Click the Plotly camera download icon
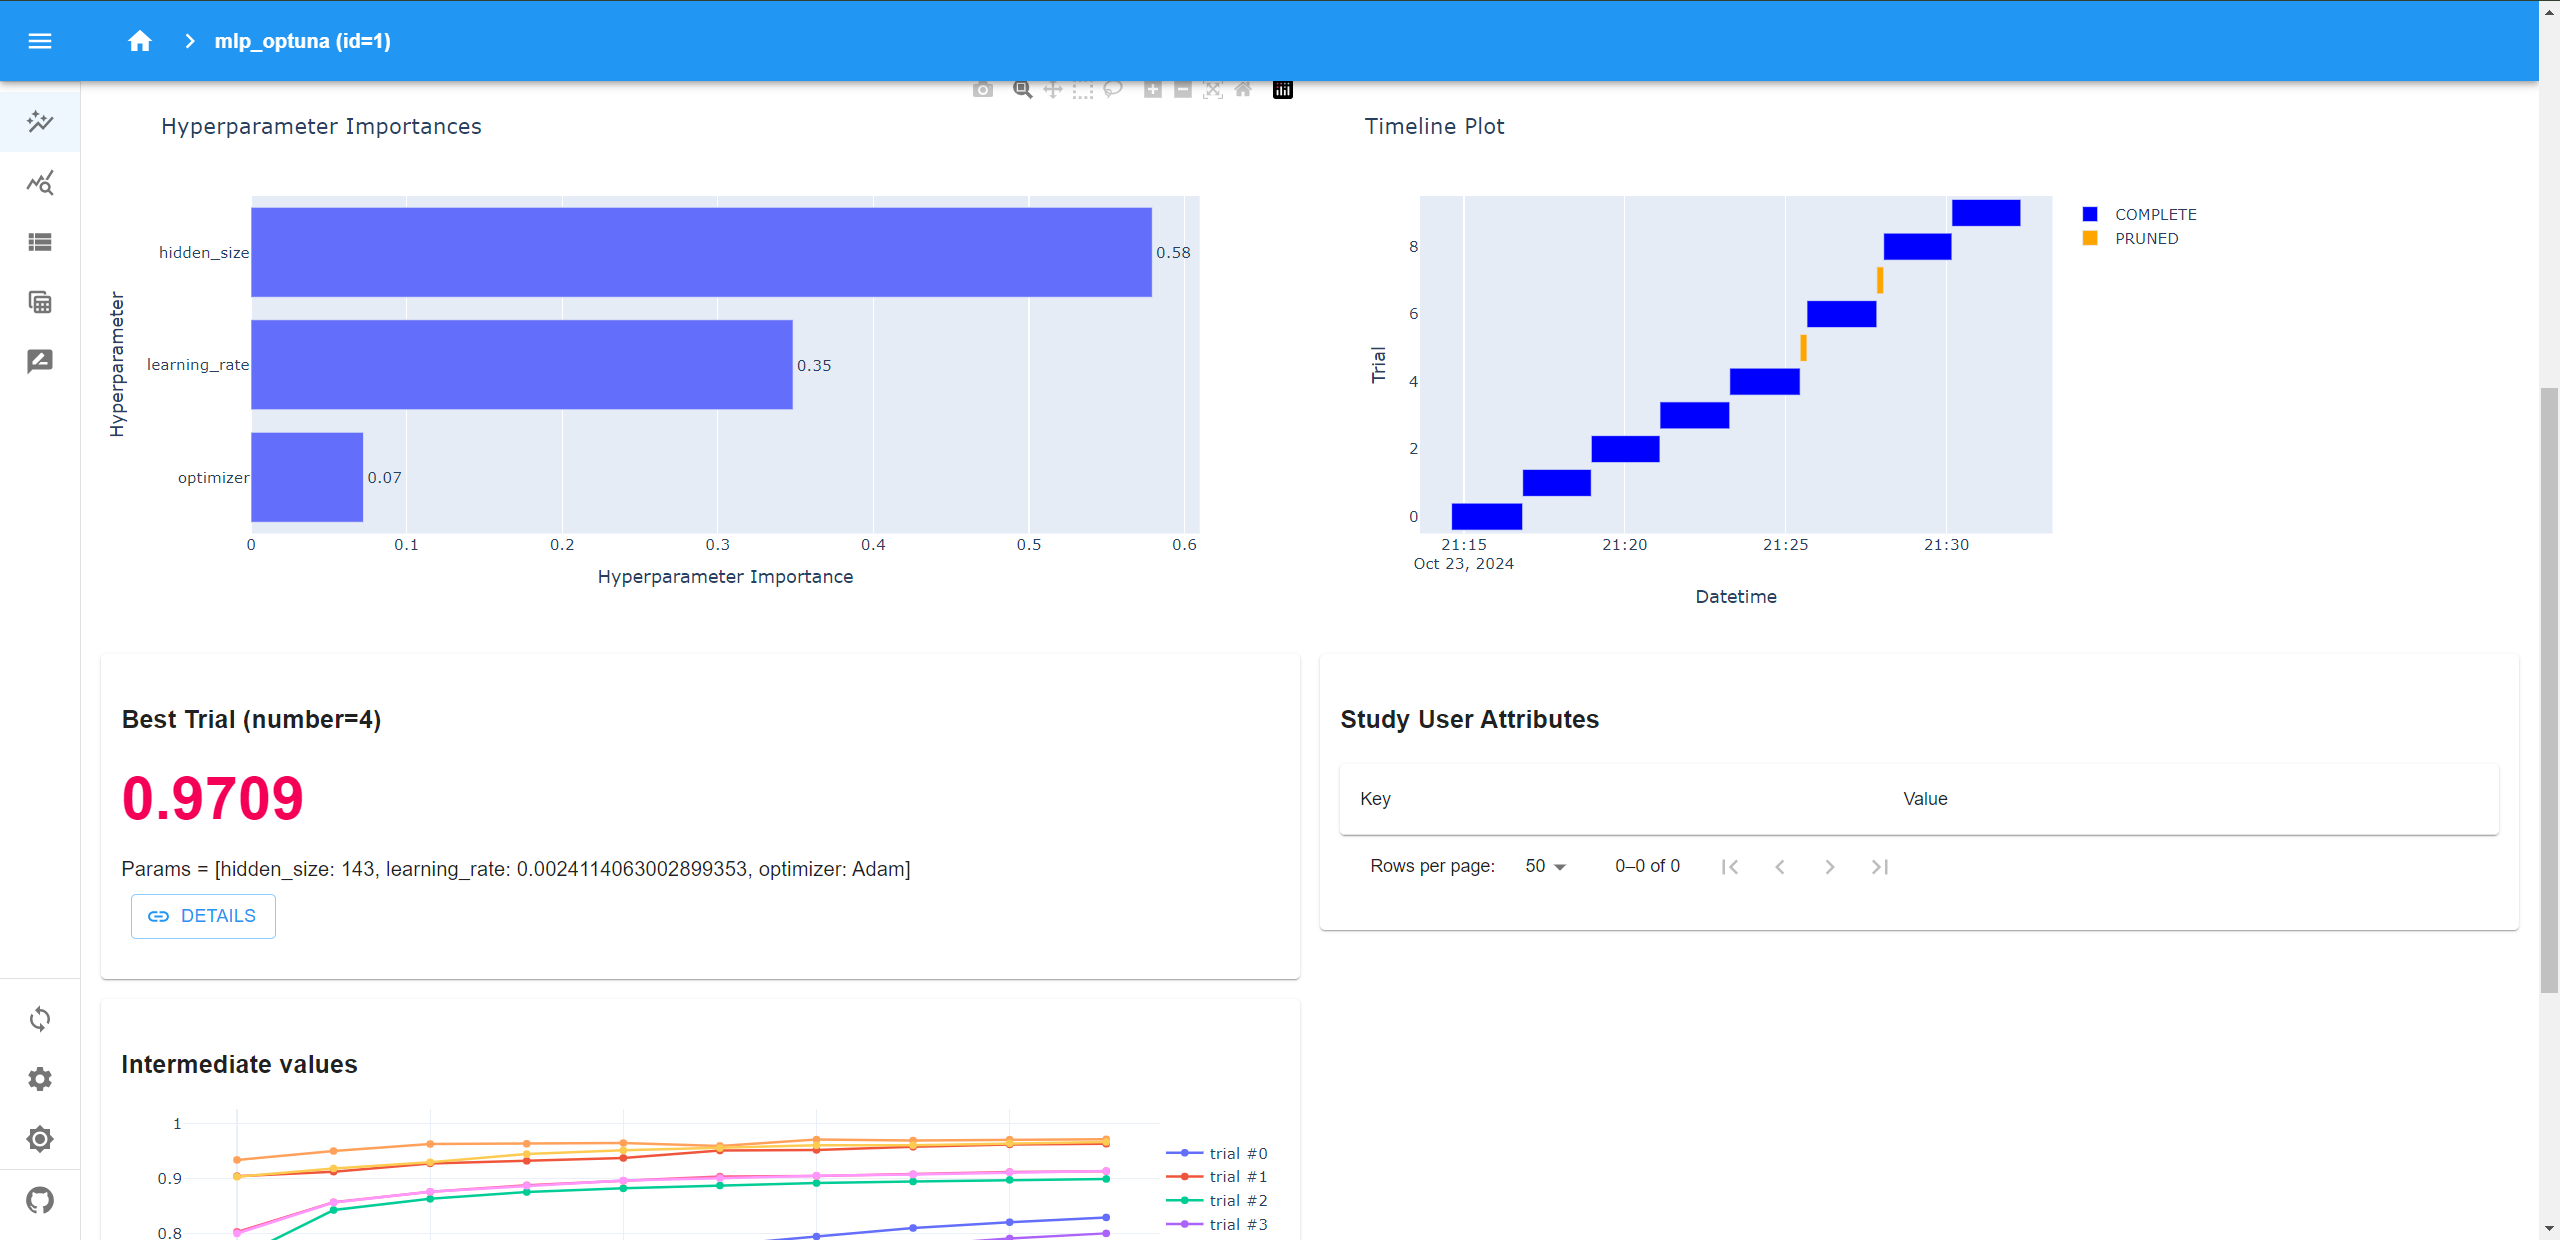The image size is (2560, 1240). point(983,90)
